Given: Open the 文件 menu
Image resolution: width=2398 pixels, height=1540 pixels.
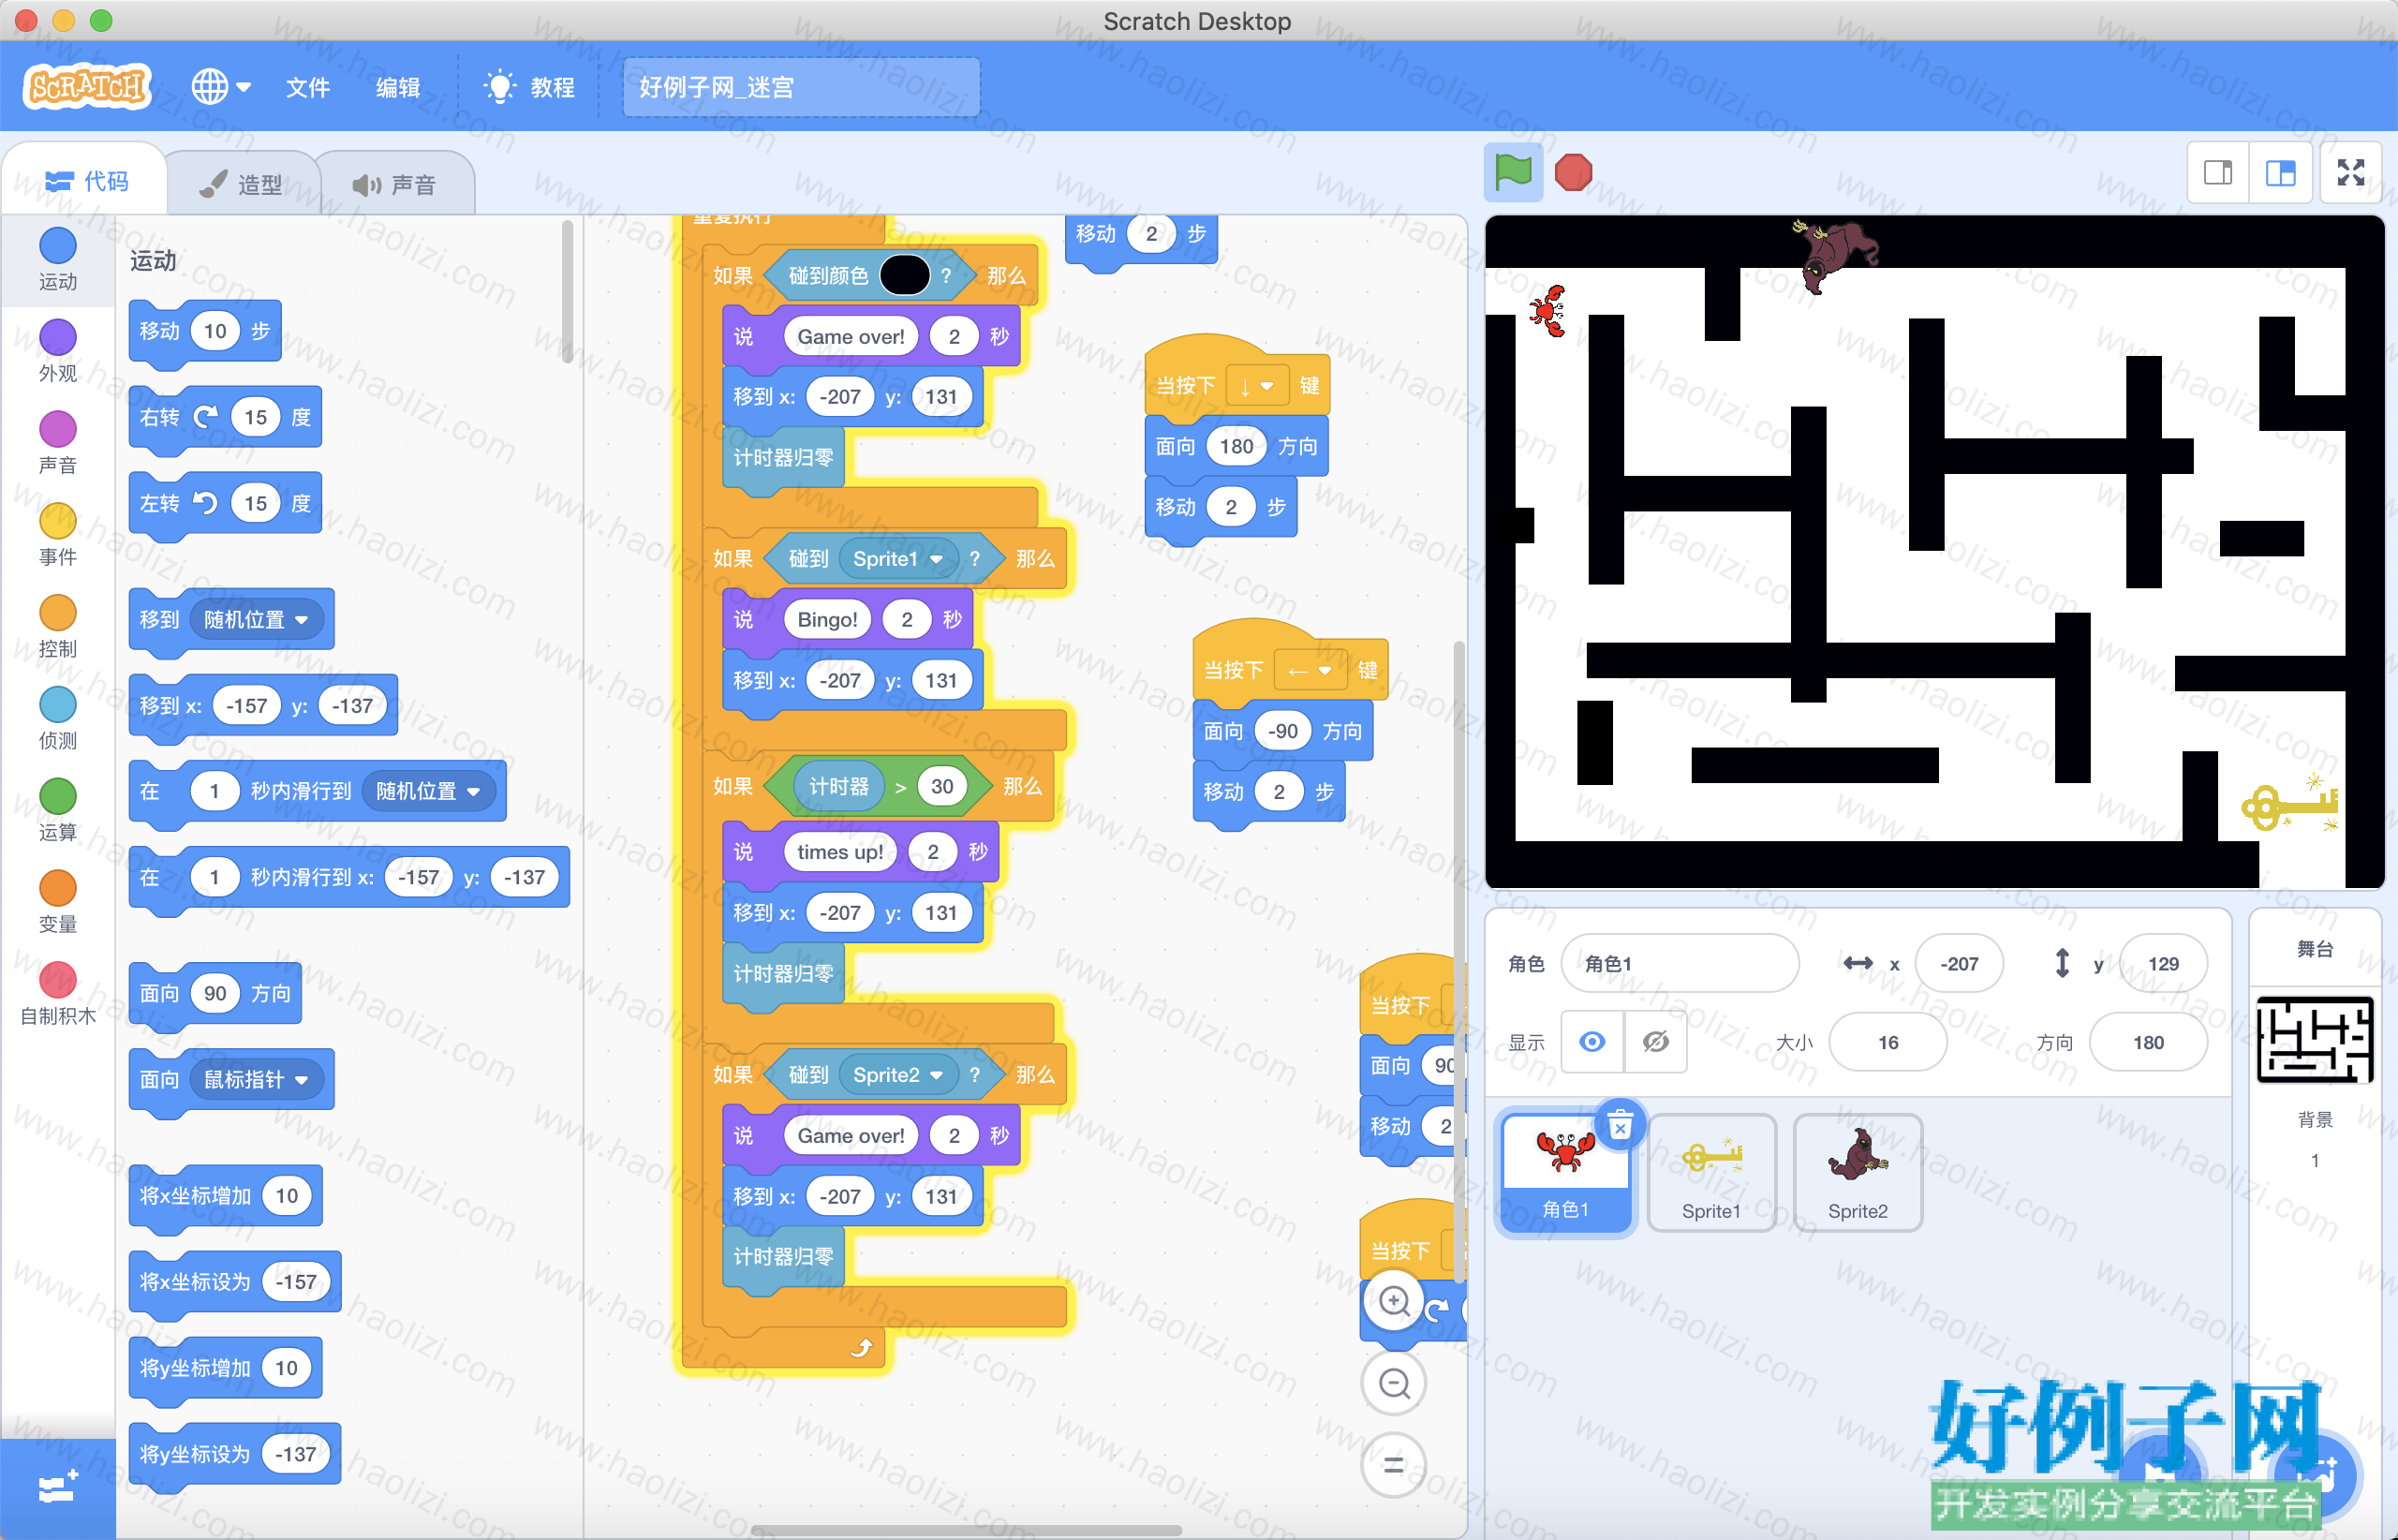Looking at the screenshot, I should [307, 87].
